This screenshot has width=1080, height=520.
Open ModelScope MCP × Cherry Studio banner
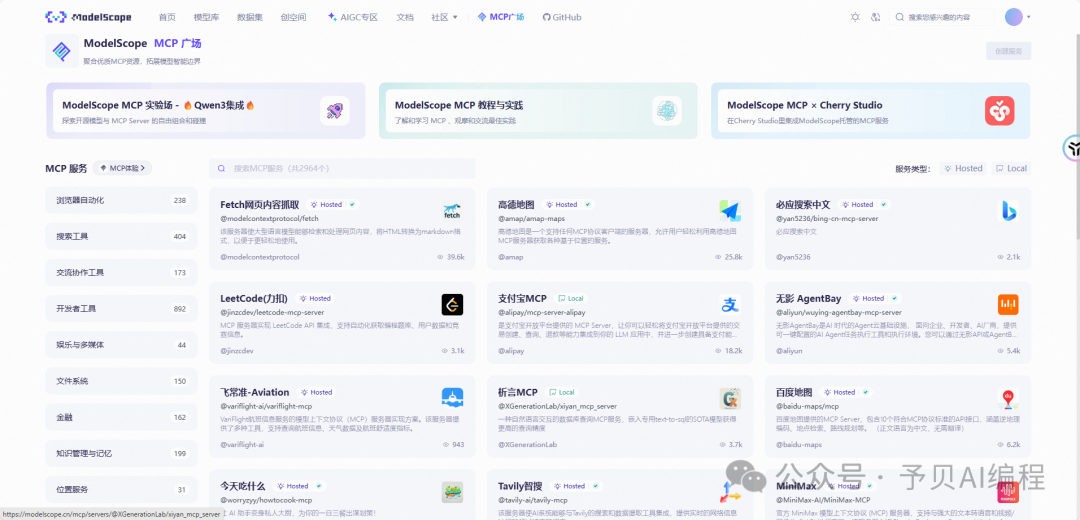(871, 111)
